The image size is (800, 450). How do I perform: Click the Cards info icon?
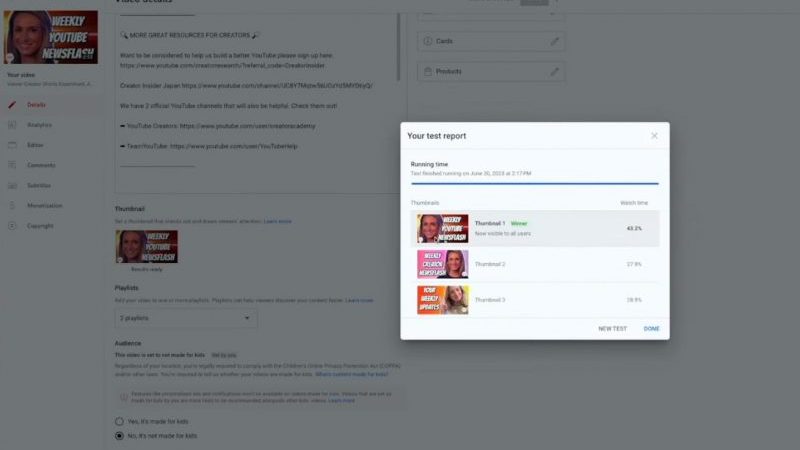pos(428,41)
